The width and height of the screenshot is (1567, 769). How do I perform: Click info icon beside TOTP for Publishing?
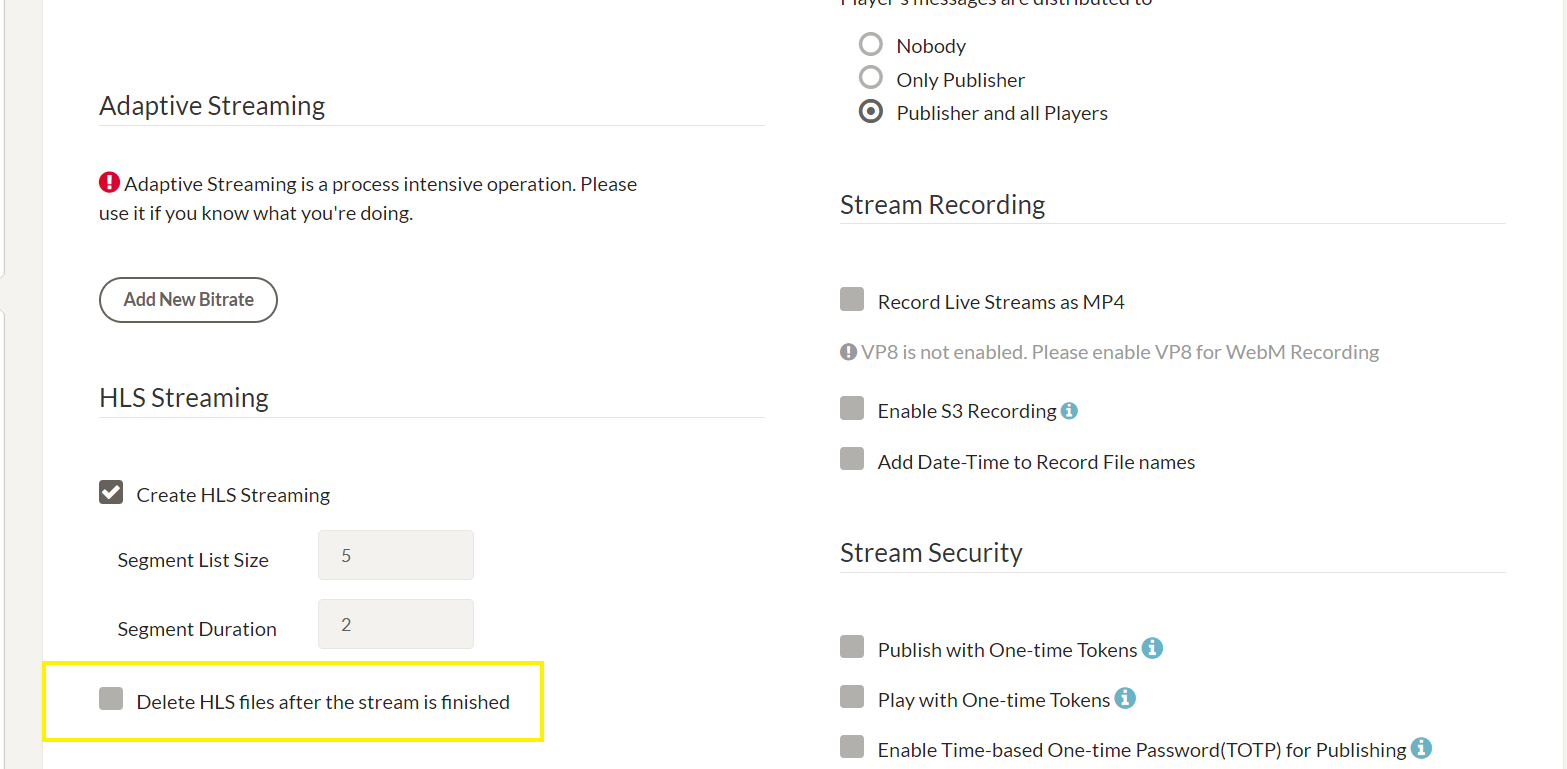(x=1421, y=747)
